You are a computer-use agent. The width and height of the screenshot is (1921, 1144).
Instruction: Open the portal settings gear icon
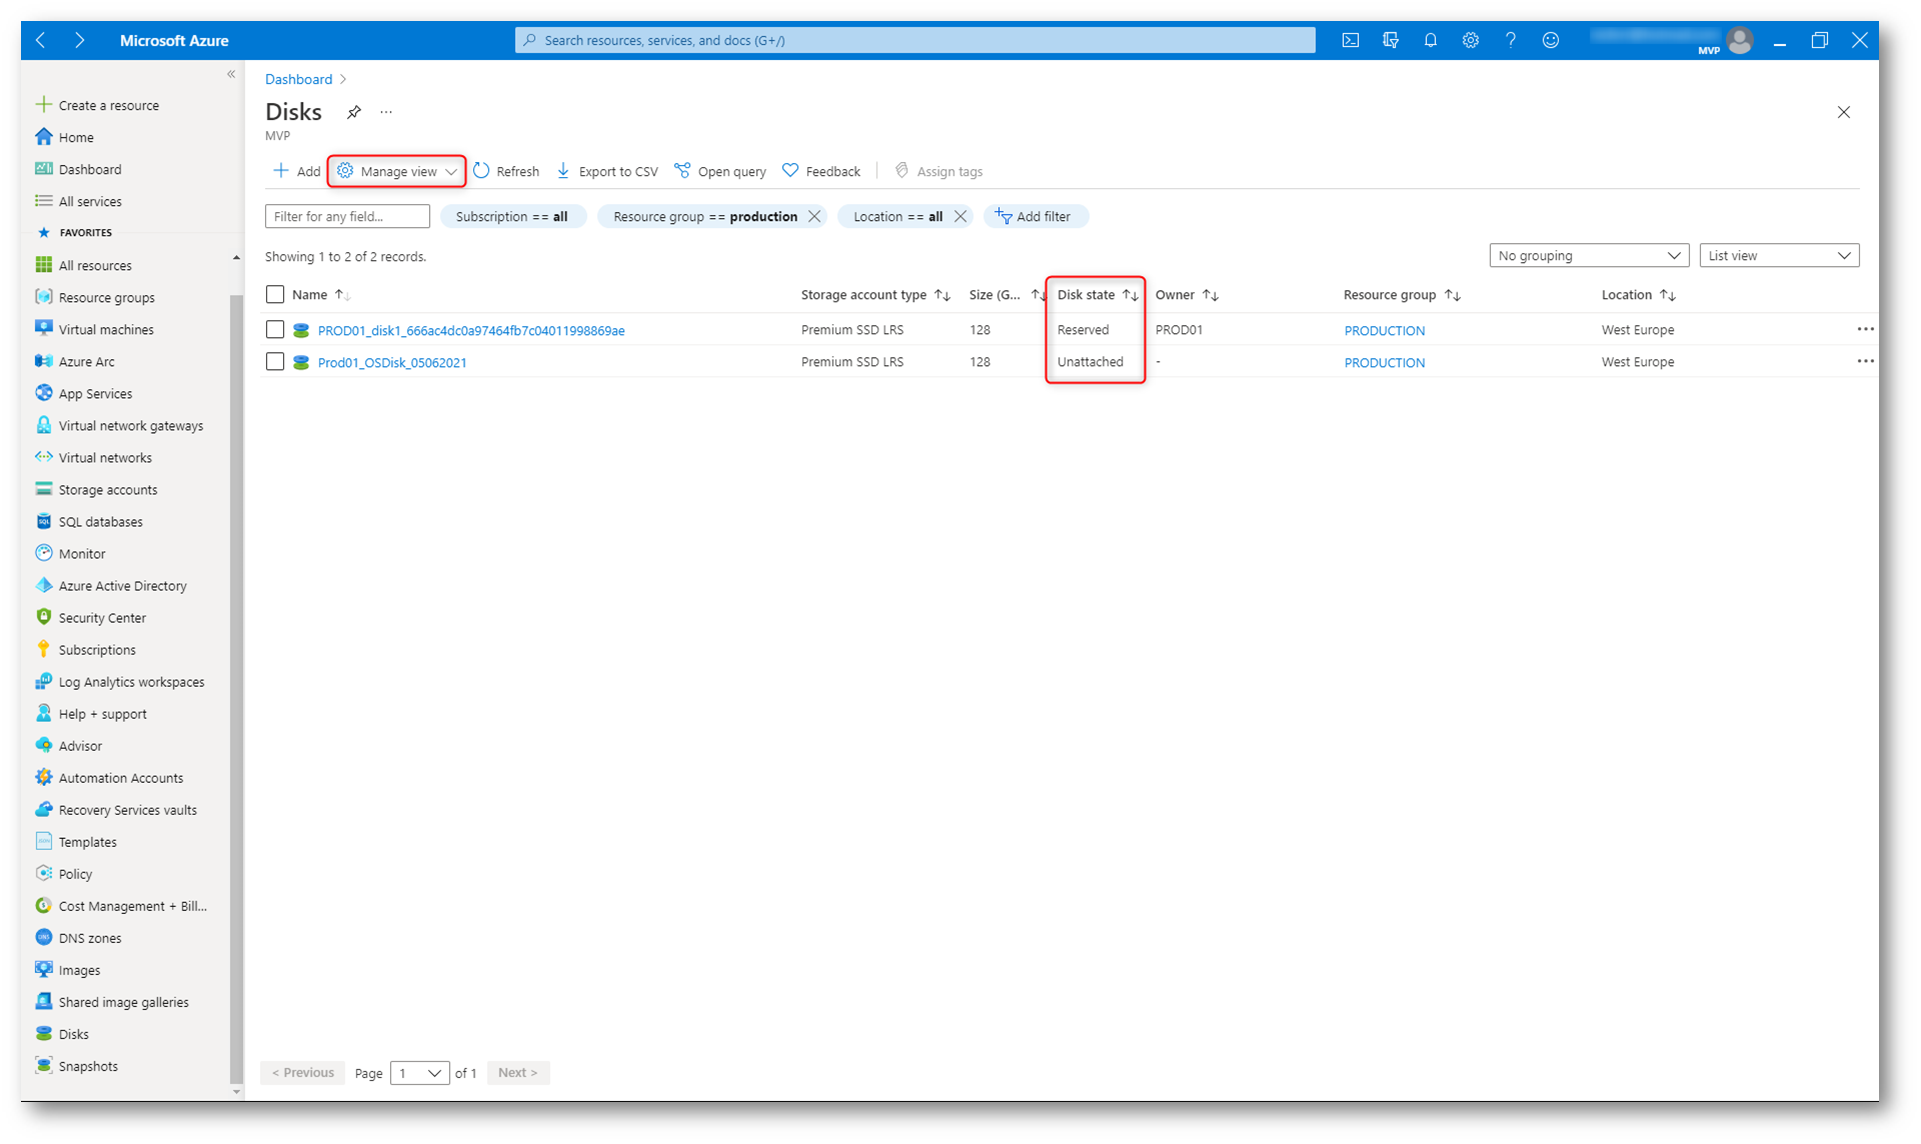coord(1470,40)
